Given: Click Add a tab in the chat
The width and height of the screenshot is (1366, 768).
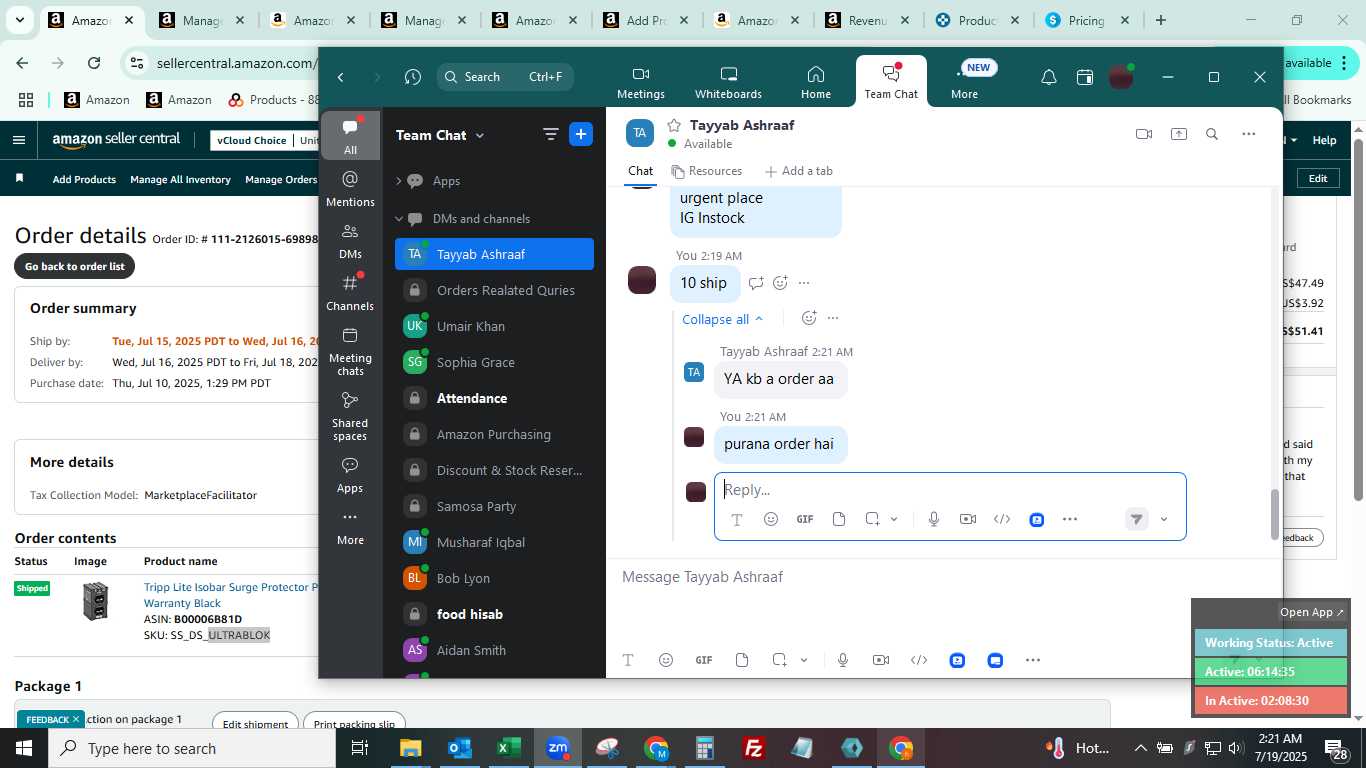Looking at the screenshot, I should (x=798, y=171).
